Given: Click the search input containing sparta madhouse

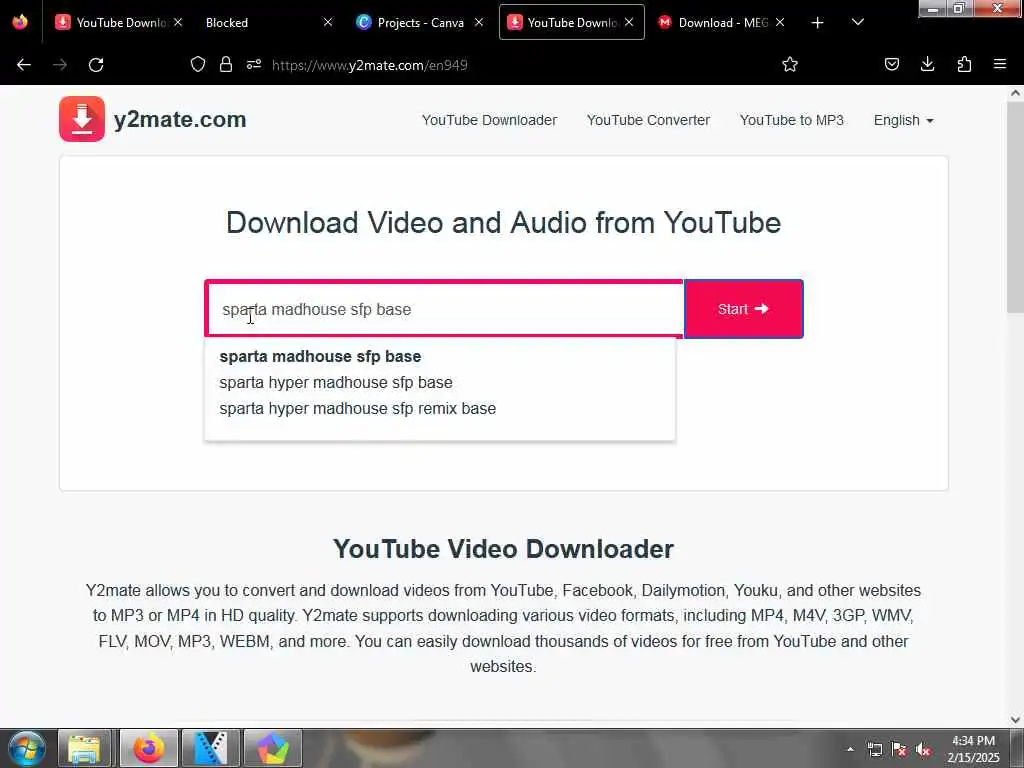Looking at the screenshot, I should pyautogui.click(x=444, y=309).
